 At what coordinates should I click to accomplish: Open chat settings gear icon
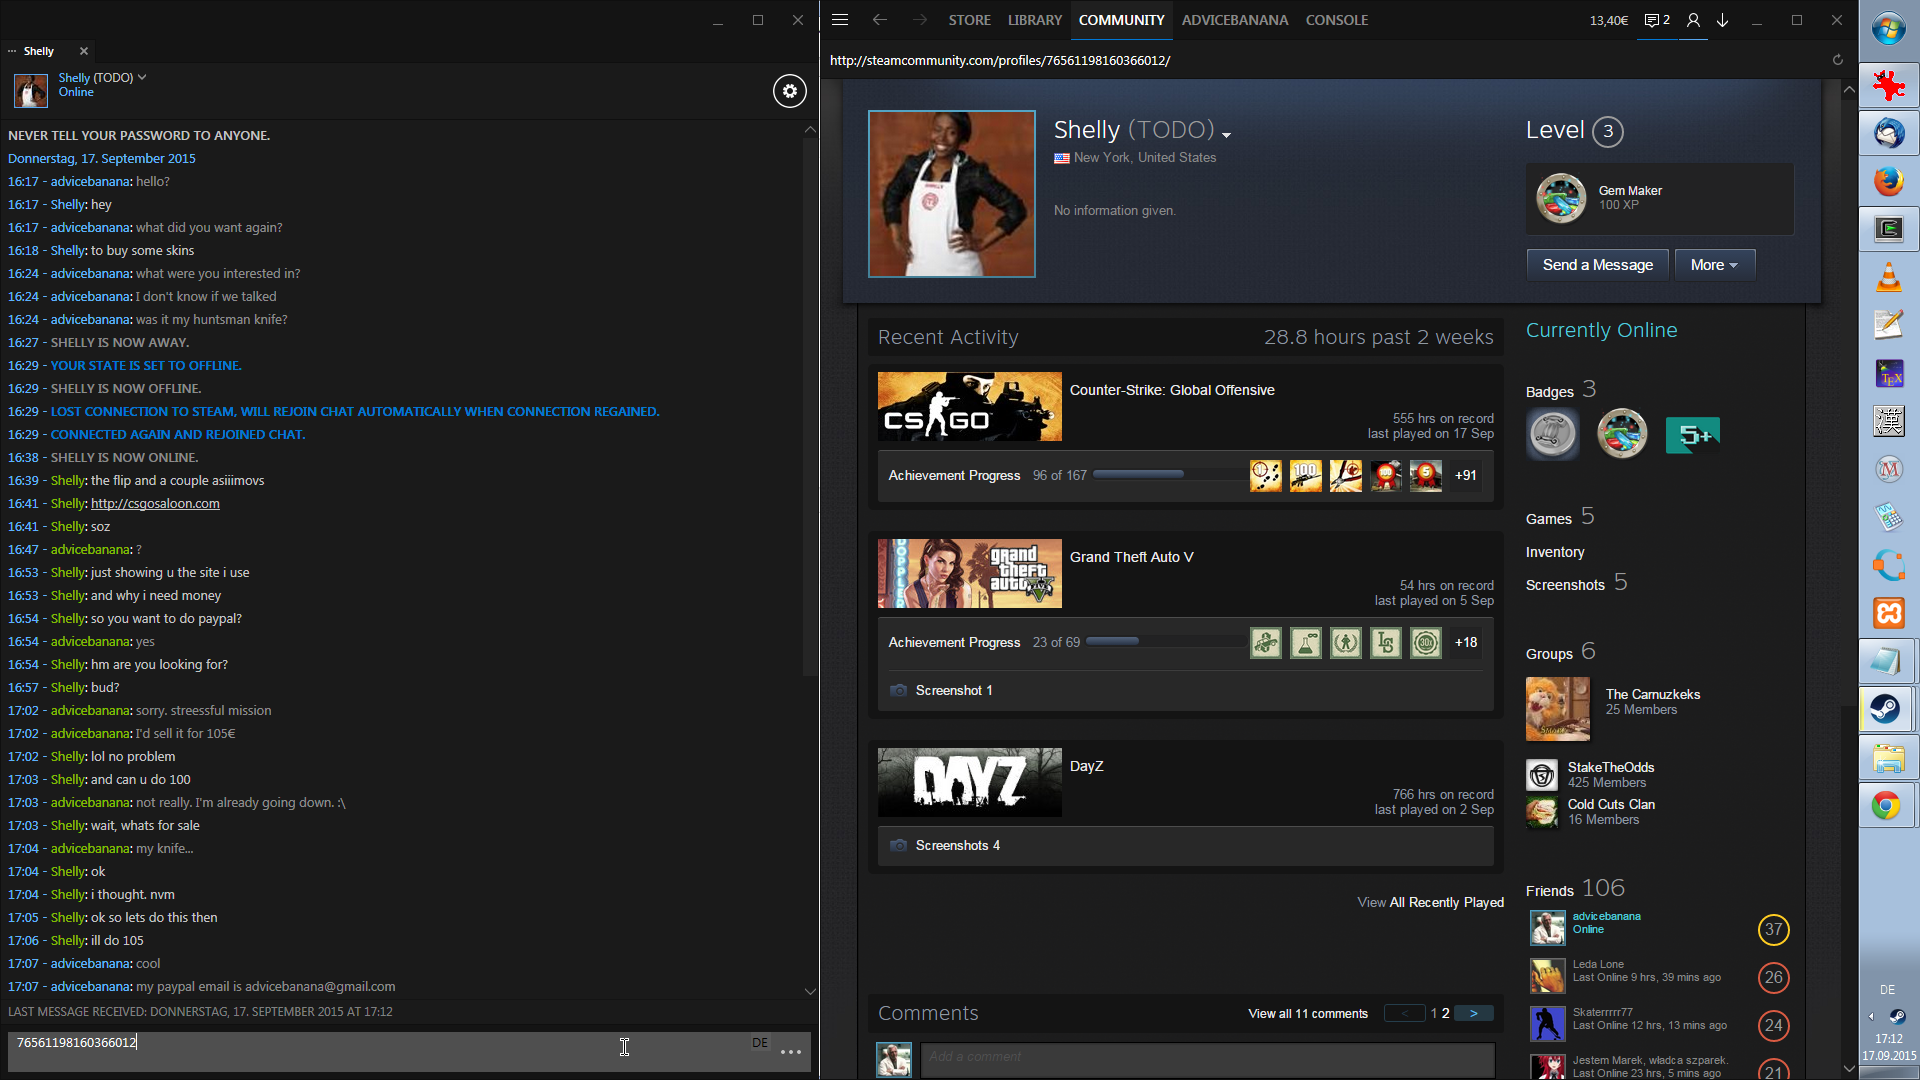click(789, 91)
